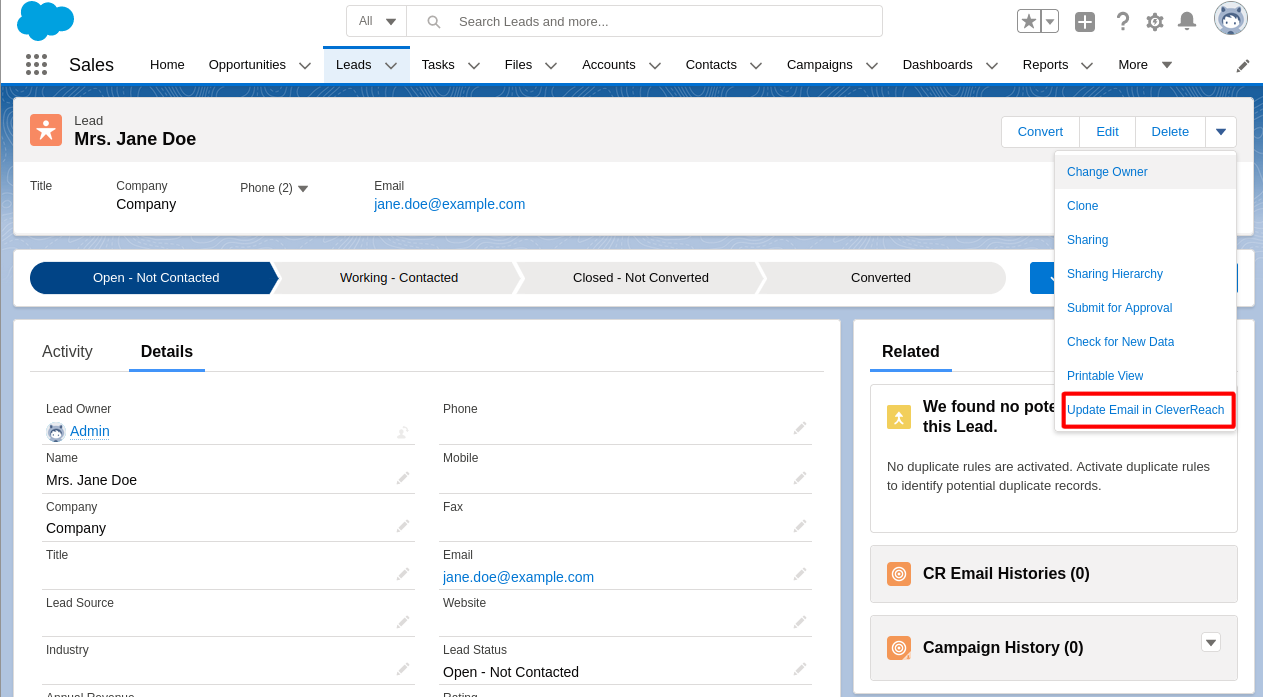Open the More navigation dropdown
The image size is (1263, 697).
(1145, 65)
